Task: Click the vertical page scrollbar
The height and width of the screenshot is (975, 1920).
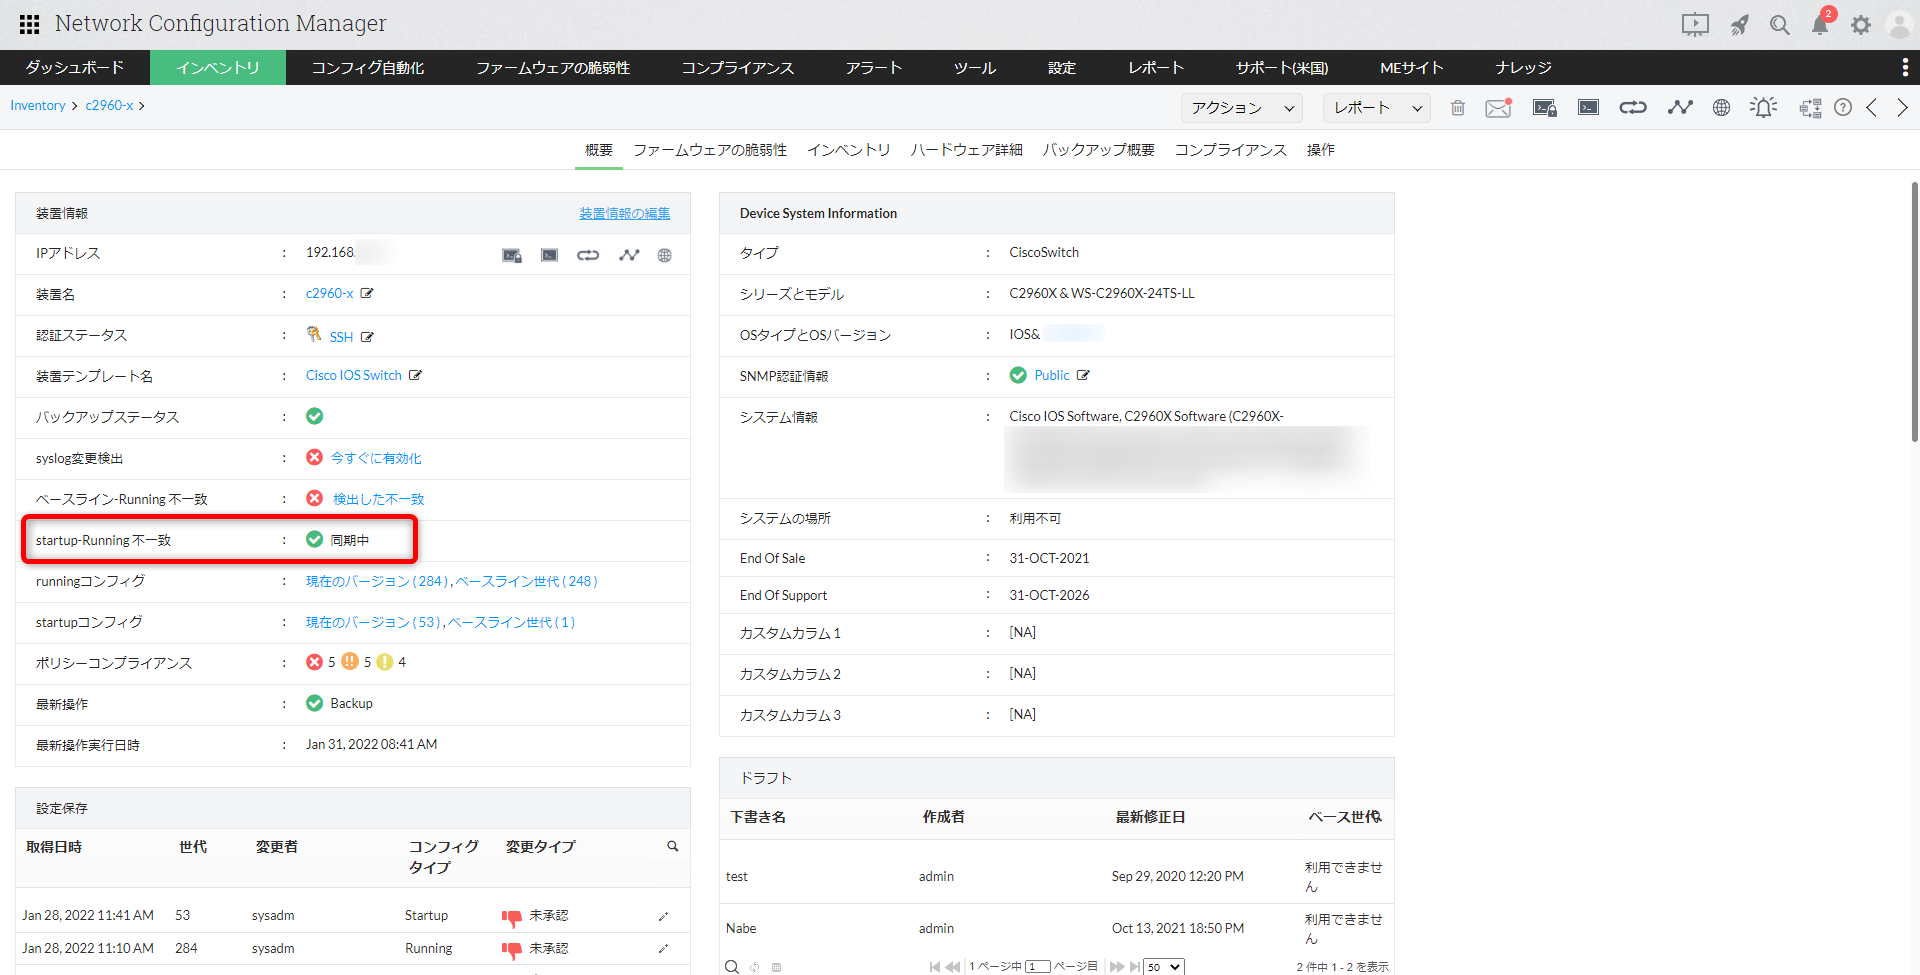Action: (x=1914, y=310)
